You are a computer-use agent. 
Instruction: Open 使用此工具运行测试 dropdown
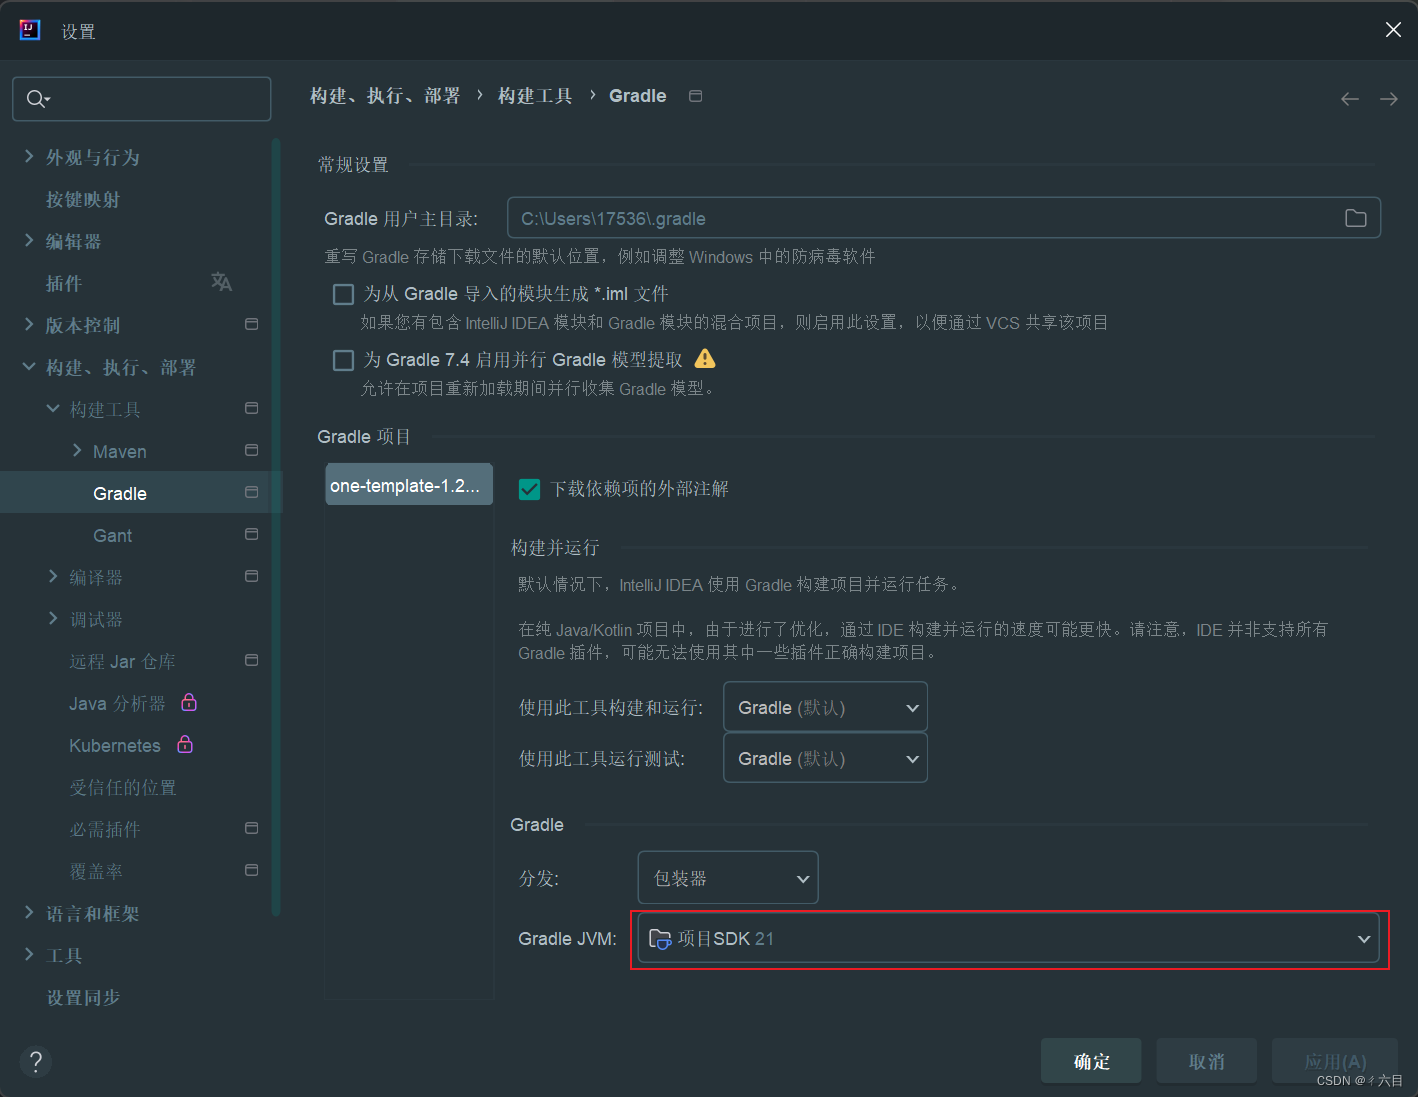pyautogui.click(x=825, y=758)
